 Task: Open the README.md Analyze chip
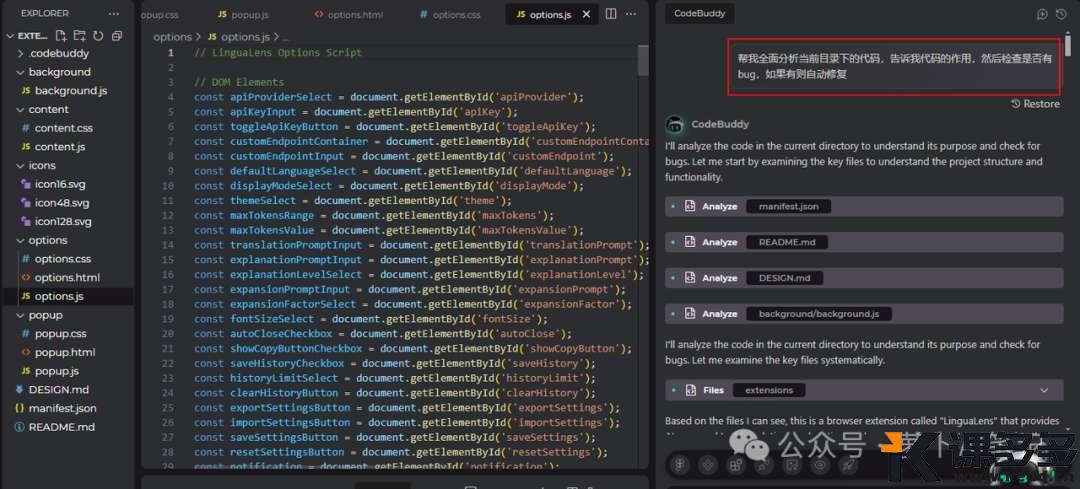[x=787, y=242]
